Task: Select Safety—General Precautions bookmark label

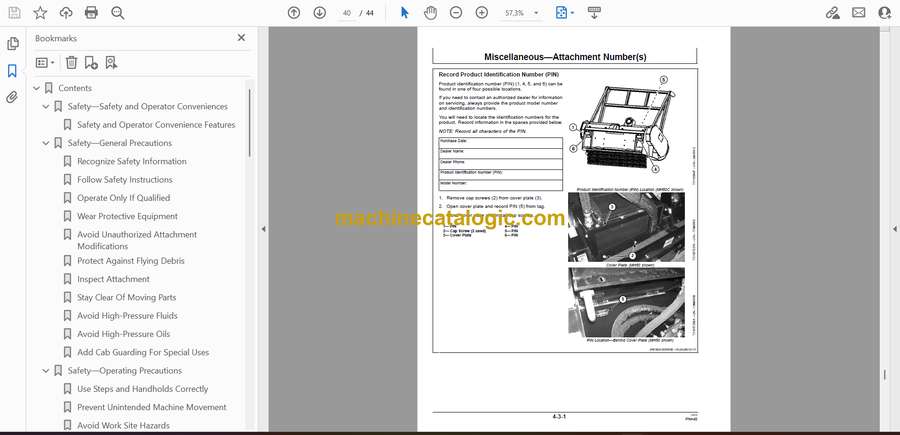Action: [x=119, y=143]
